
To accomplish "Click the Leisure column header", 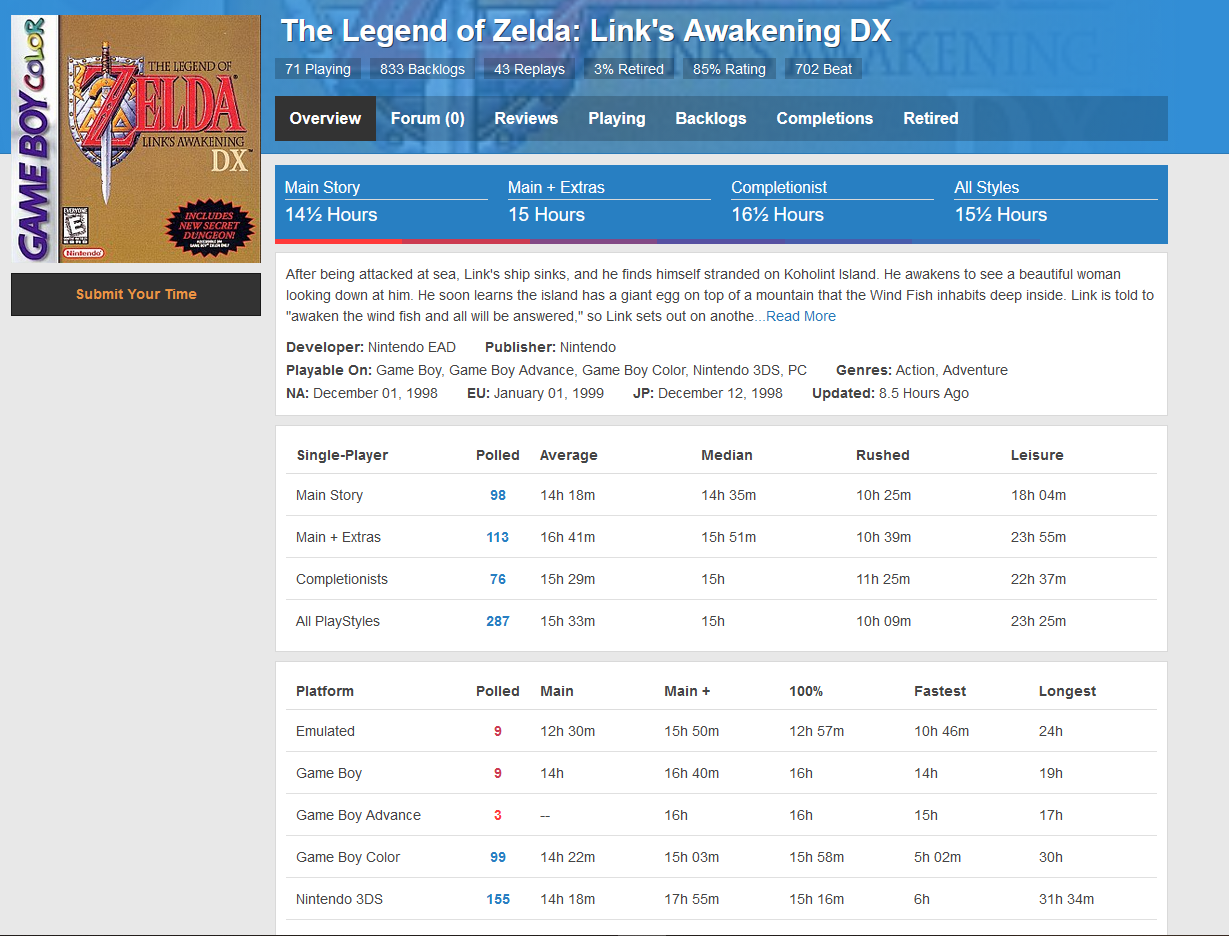I will click(1037, 455).
